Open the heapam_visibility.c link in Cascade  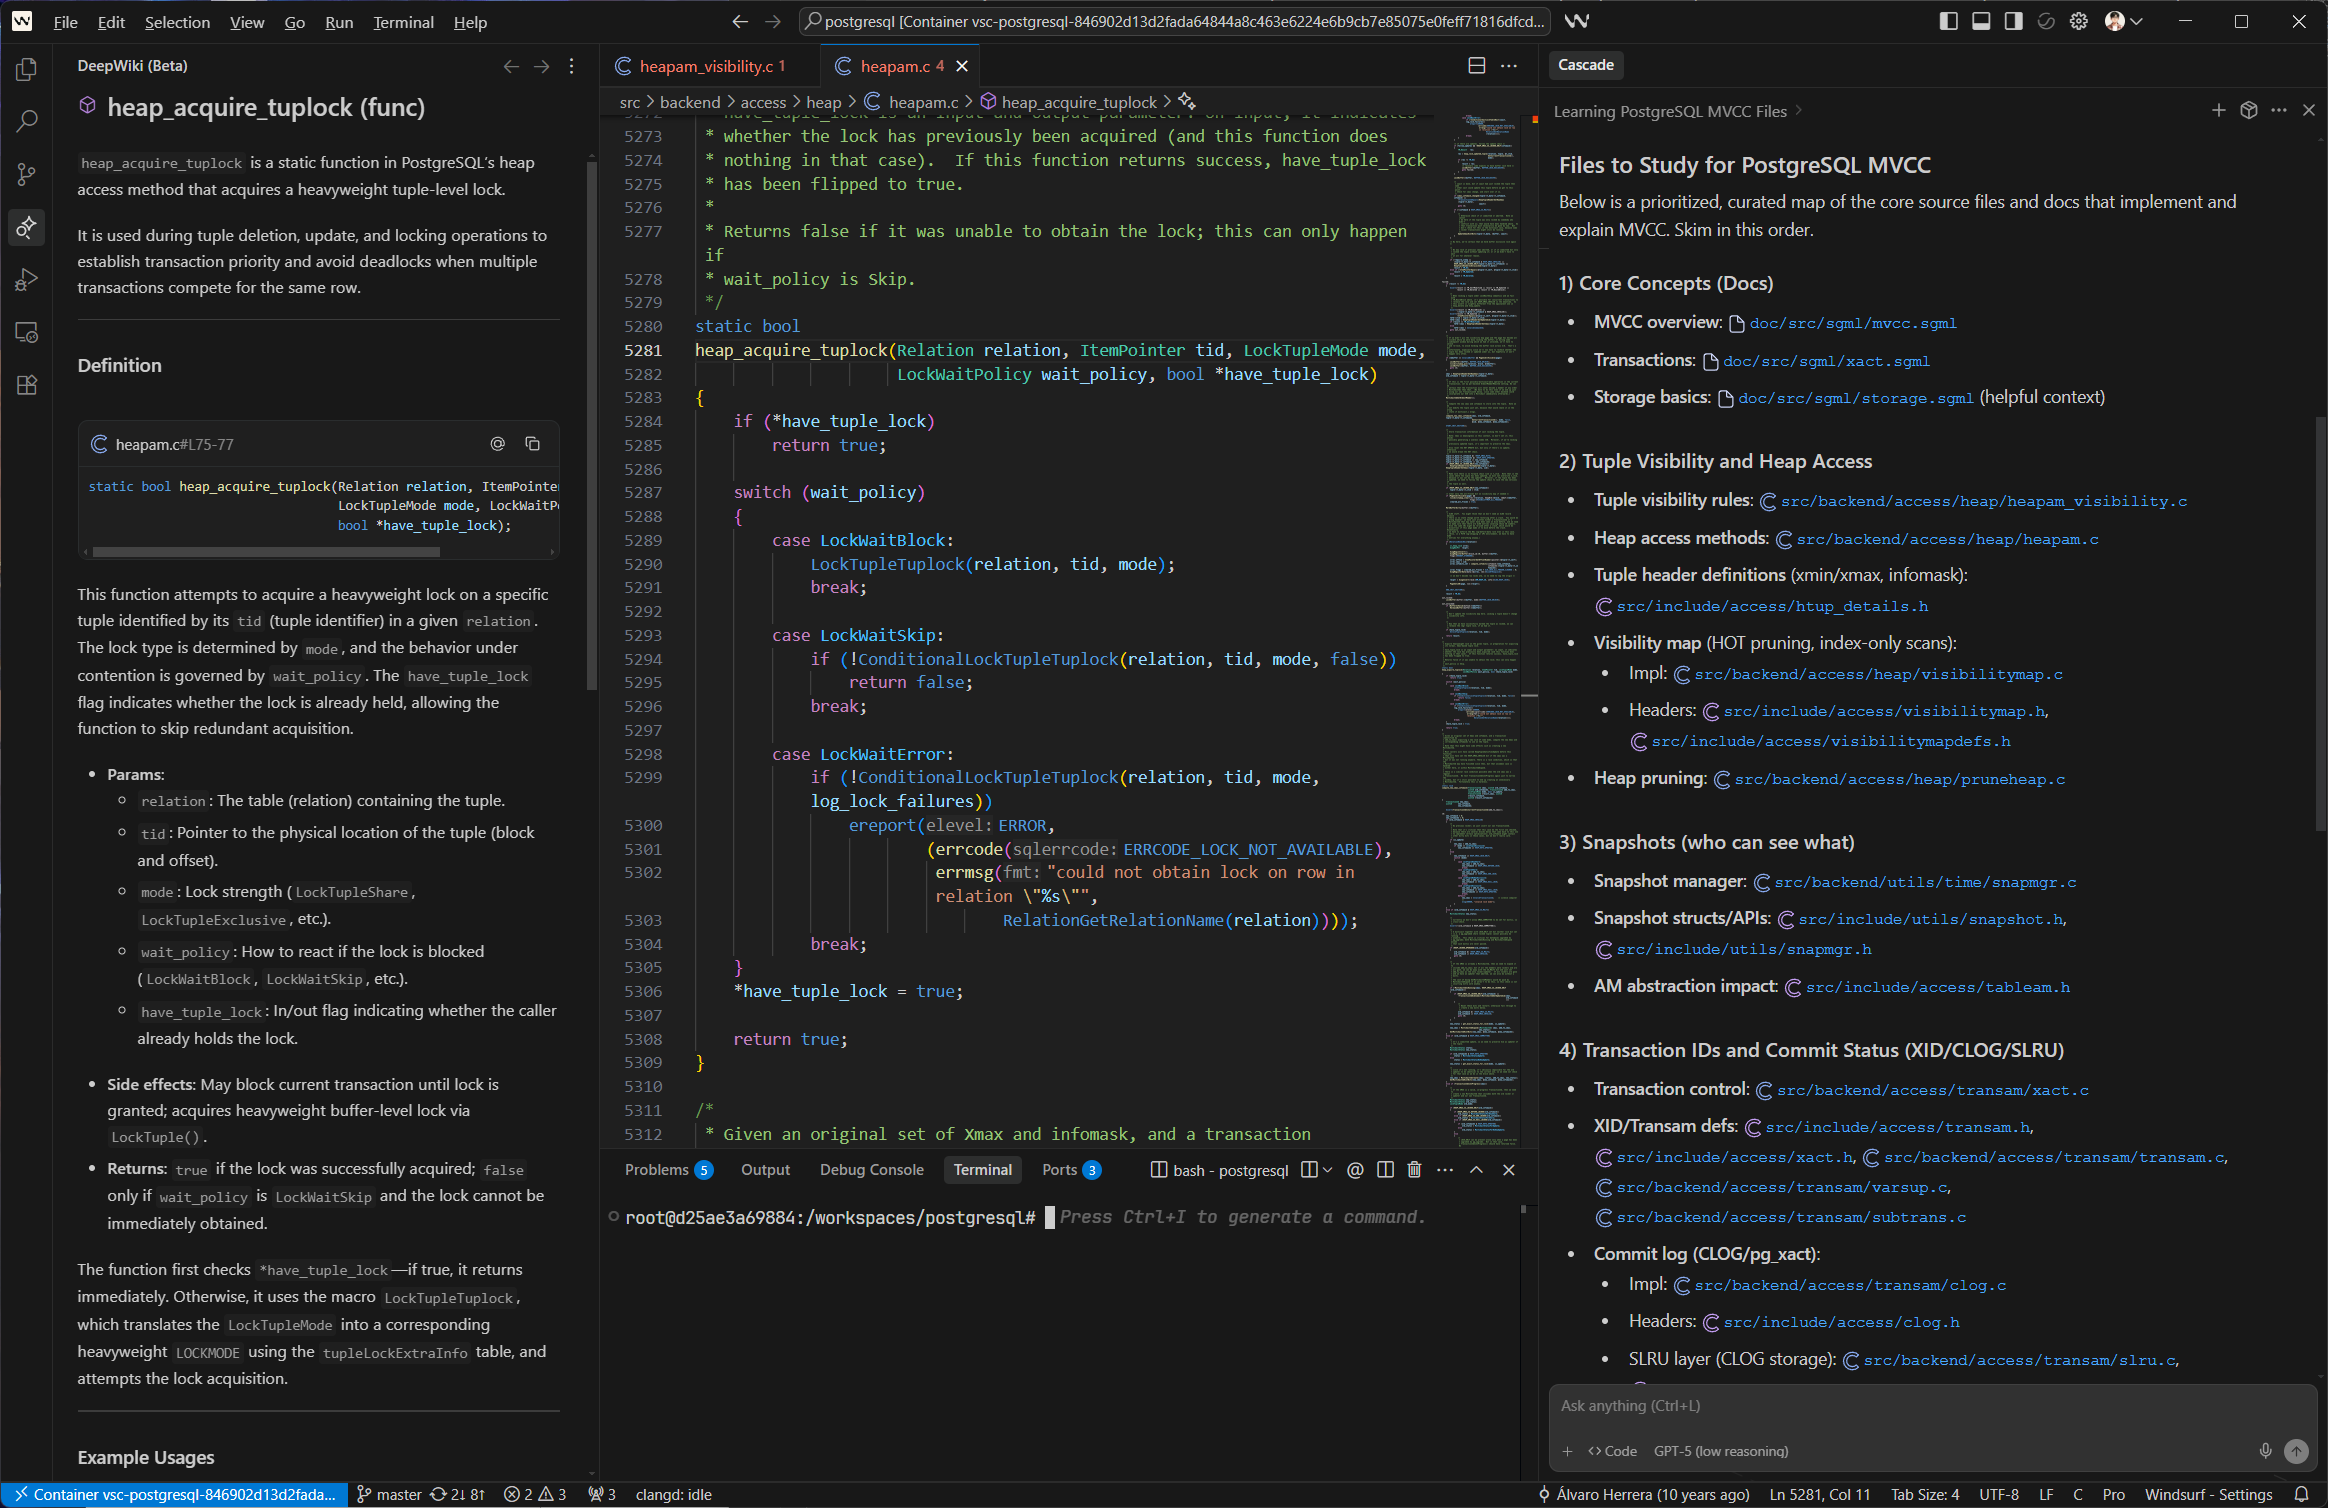[1983, 501]
